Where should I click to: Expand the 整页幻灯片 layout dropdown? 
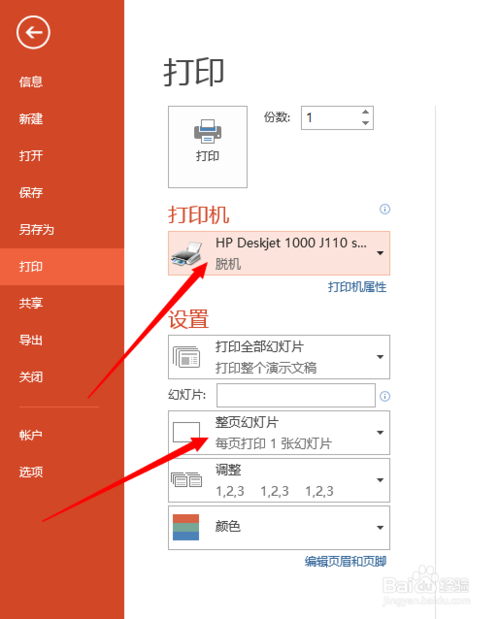coord(279,433)
